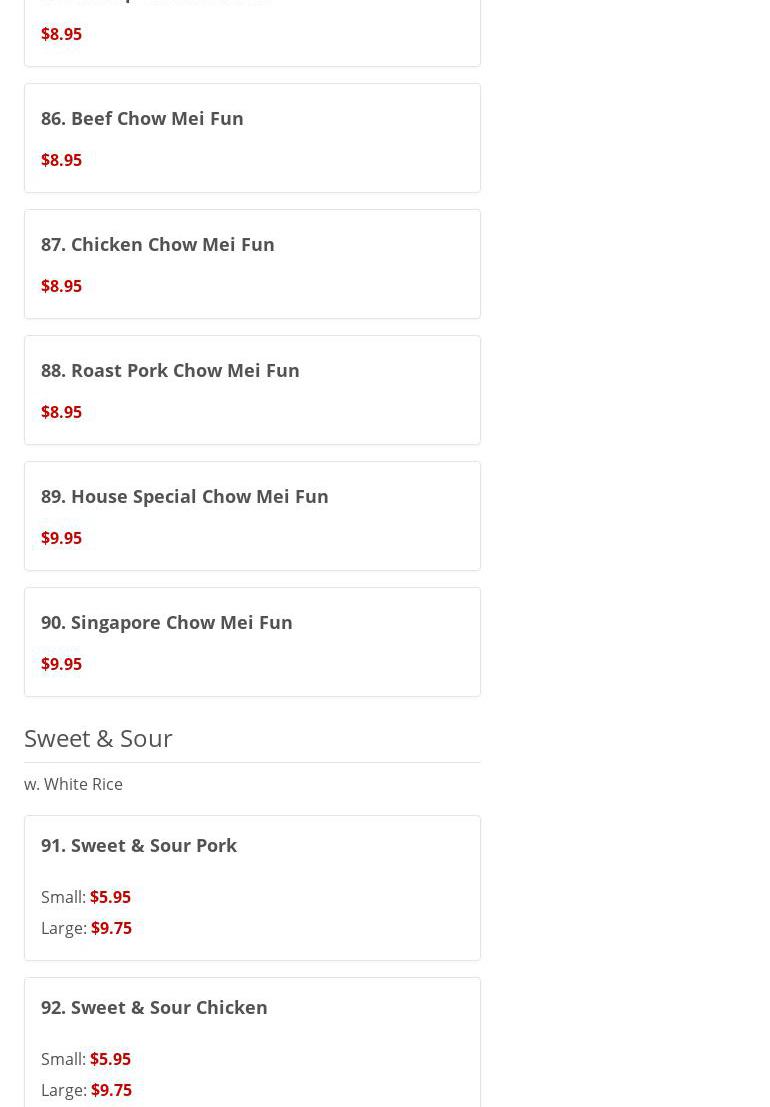Pick the Large $9.75 price for Sweet & Sour Chicken
770x1107 pixels.
[111, 1090]
